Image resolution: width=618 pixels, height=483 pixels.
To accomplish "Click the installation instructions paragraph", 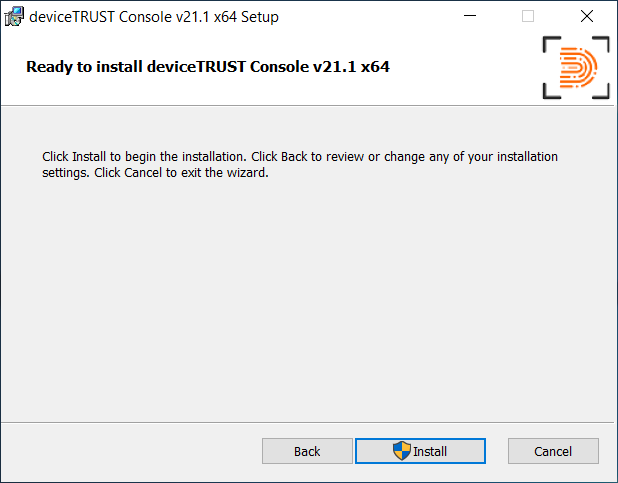I will (300, 164).
